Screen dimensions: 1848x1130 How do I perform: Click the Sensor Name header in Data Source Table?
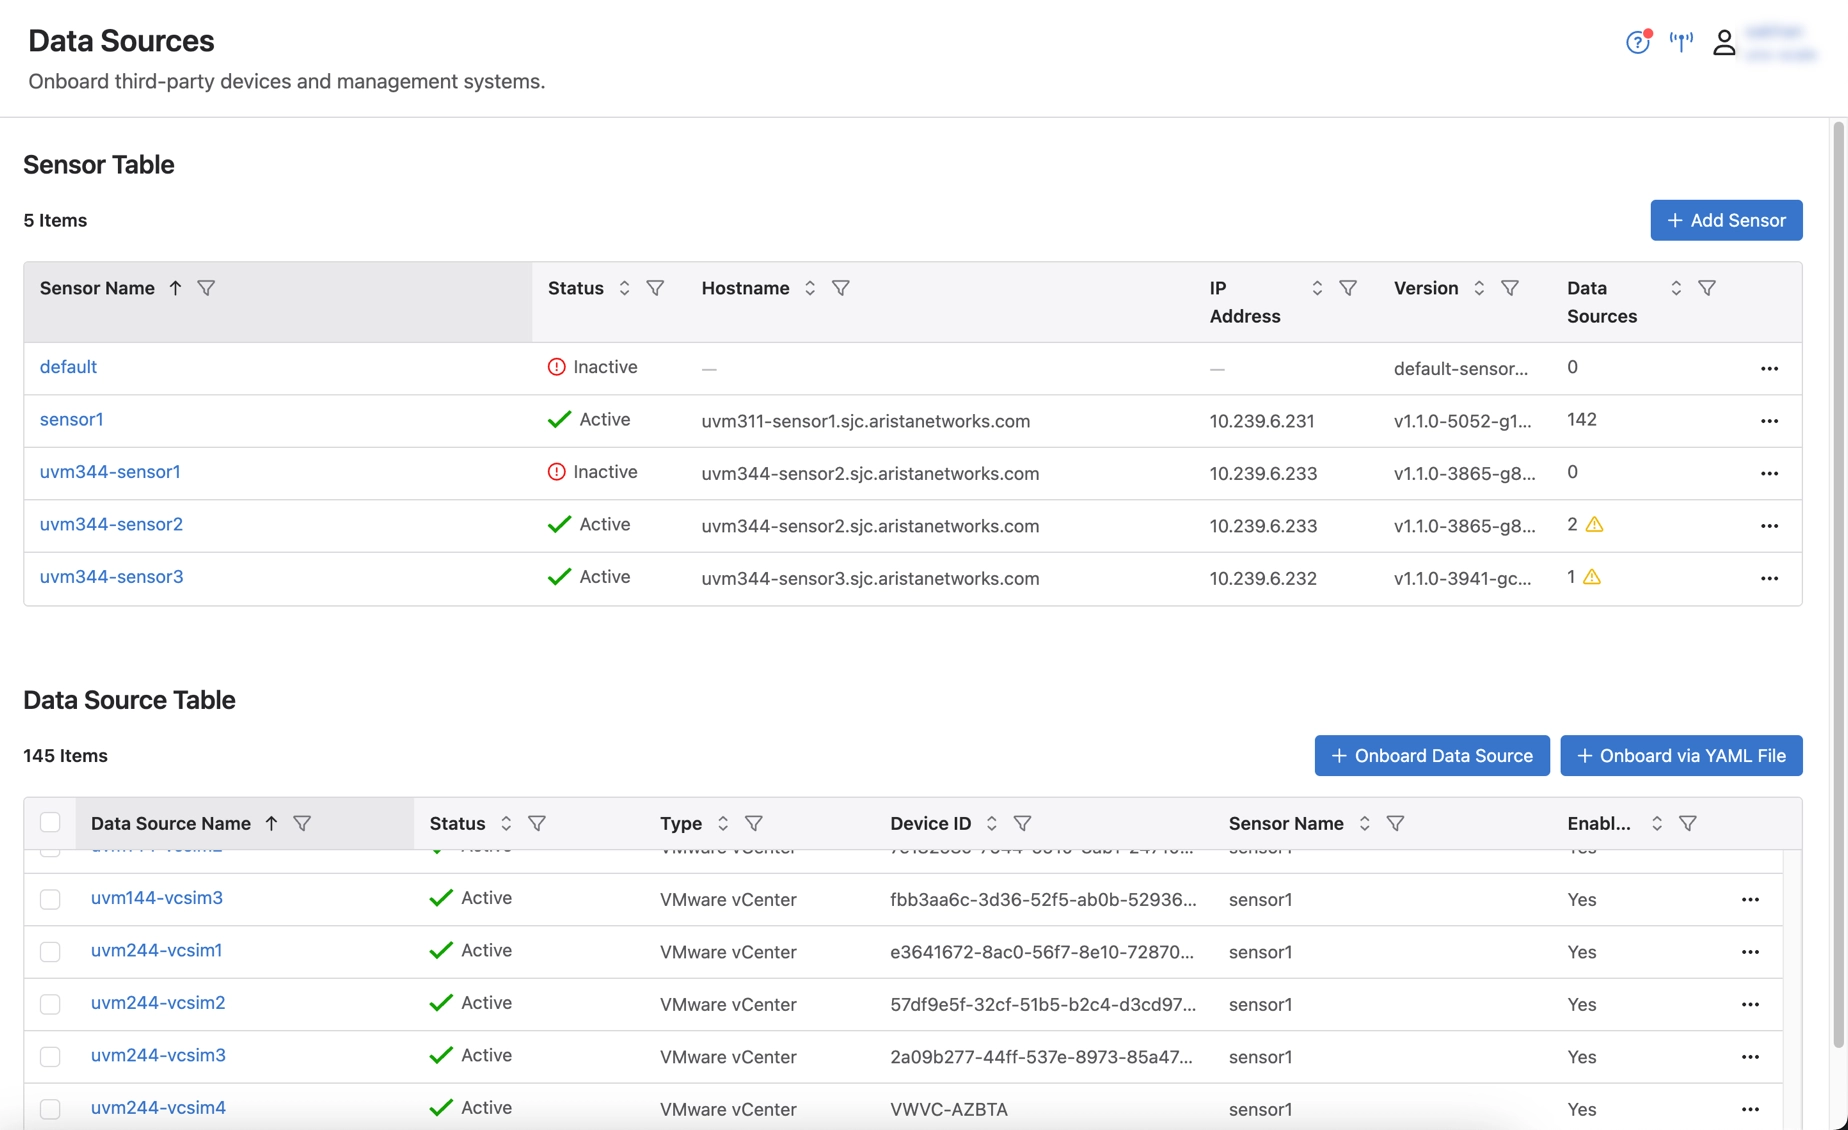click(x=1286, y=823)
